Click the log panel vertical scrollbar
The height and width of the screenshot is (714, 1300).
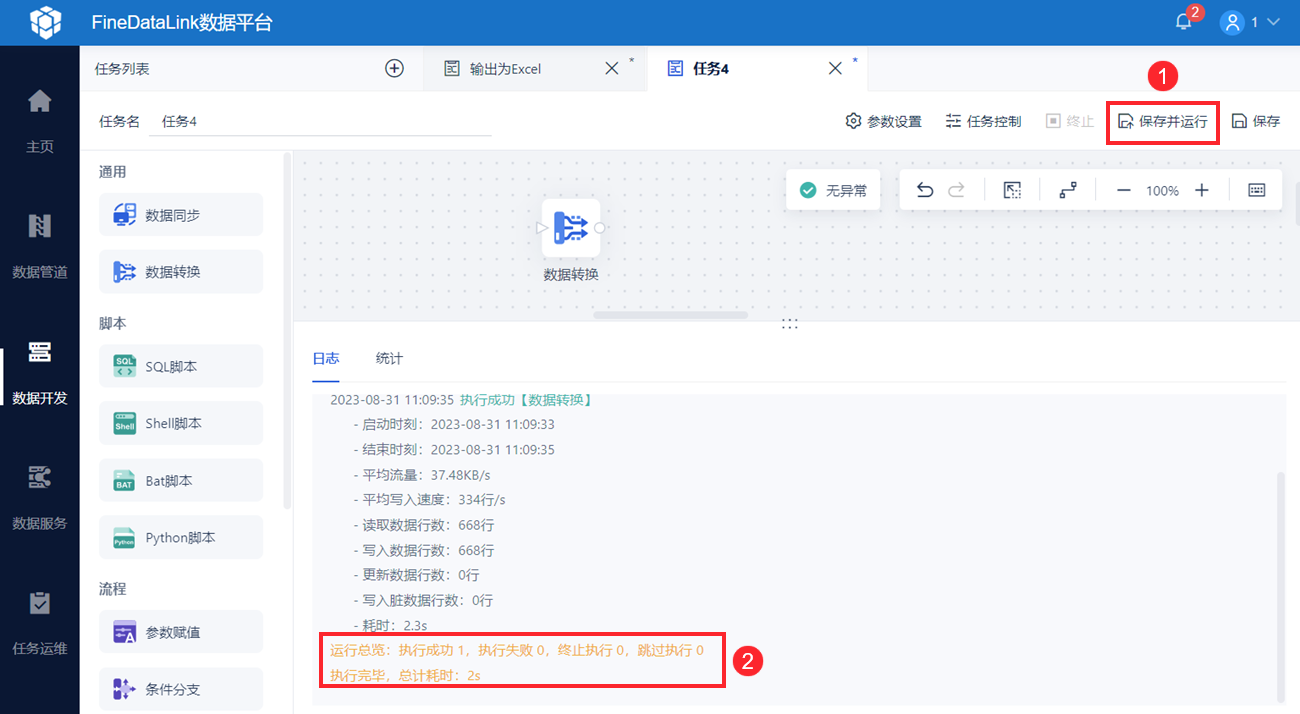[1282, 586]
